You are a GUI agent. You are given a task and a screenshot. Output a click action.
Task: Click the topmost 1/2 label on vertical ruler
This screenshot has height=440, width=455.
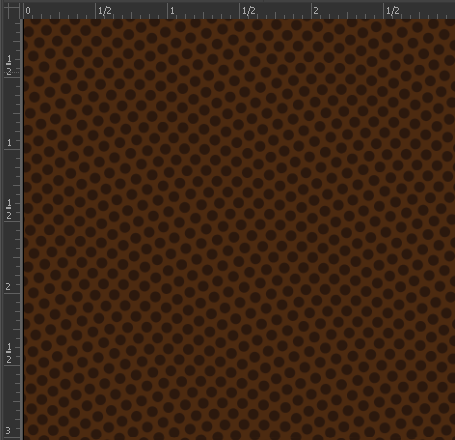click(x=9, y=66)
